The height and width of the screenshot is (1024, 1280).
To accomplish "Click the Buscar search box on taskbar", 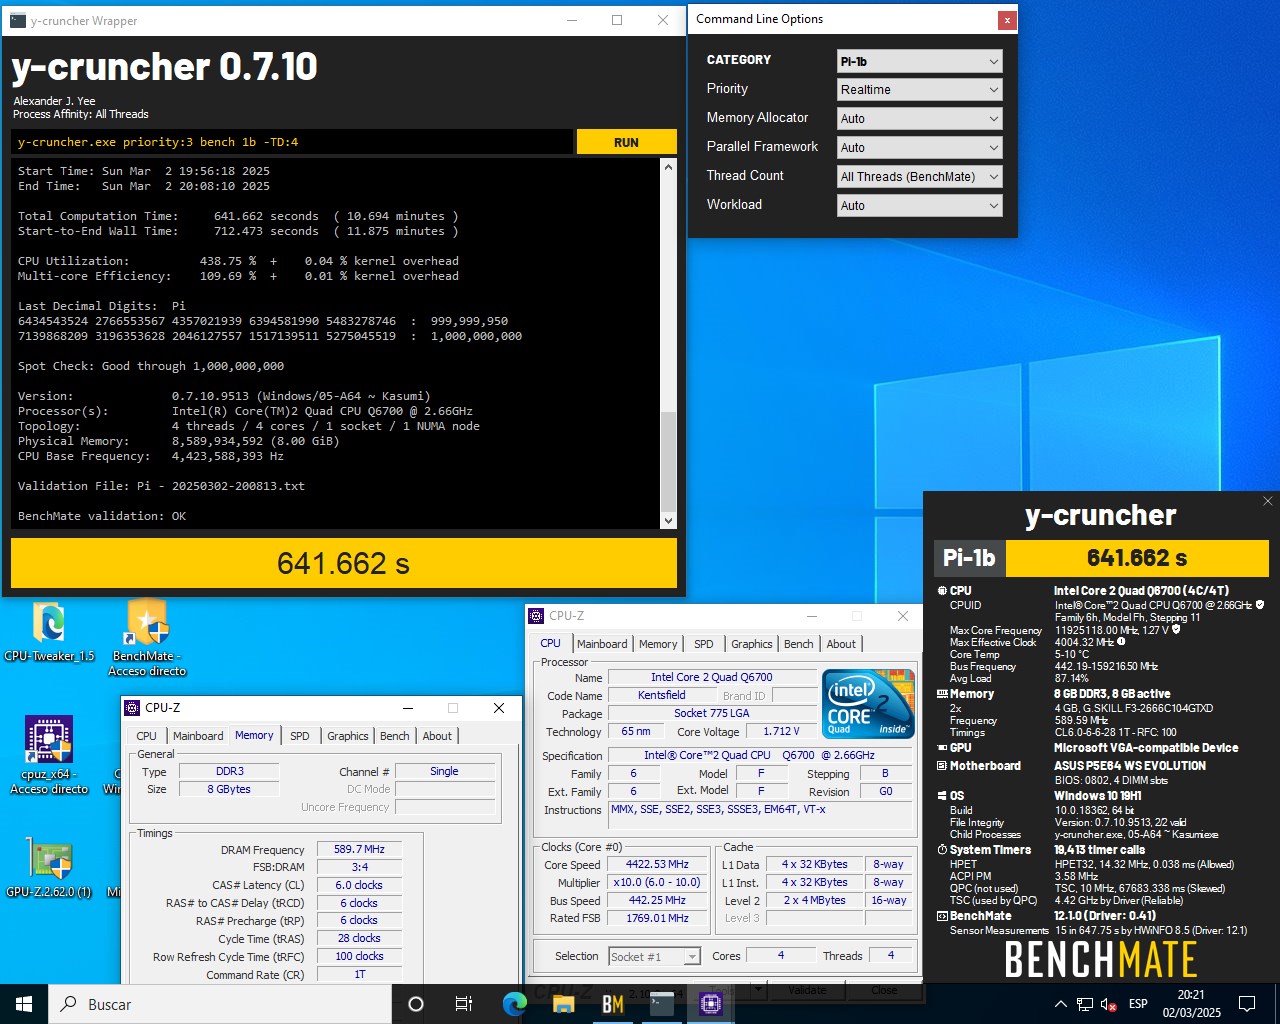I will click(220, 1004).
